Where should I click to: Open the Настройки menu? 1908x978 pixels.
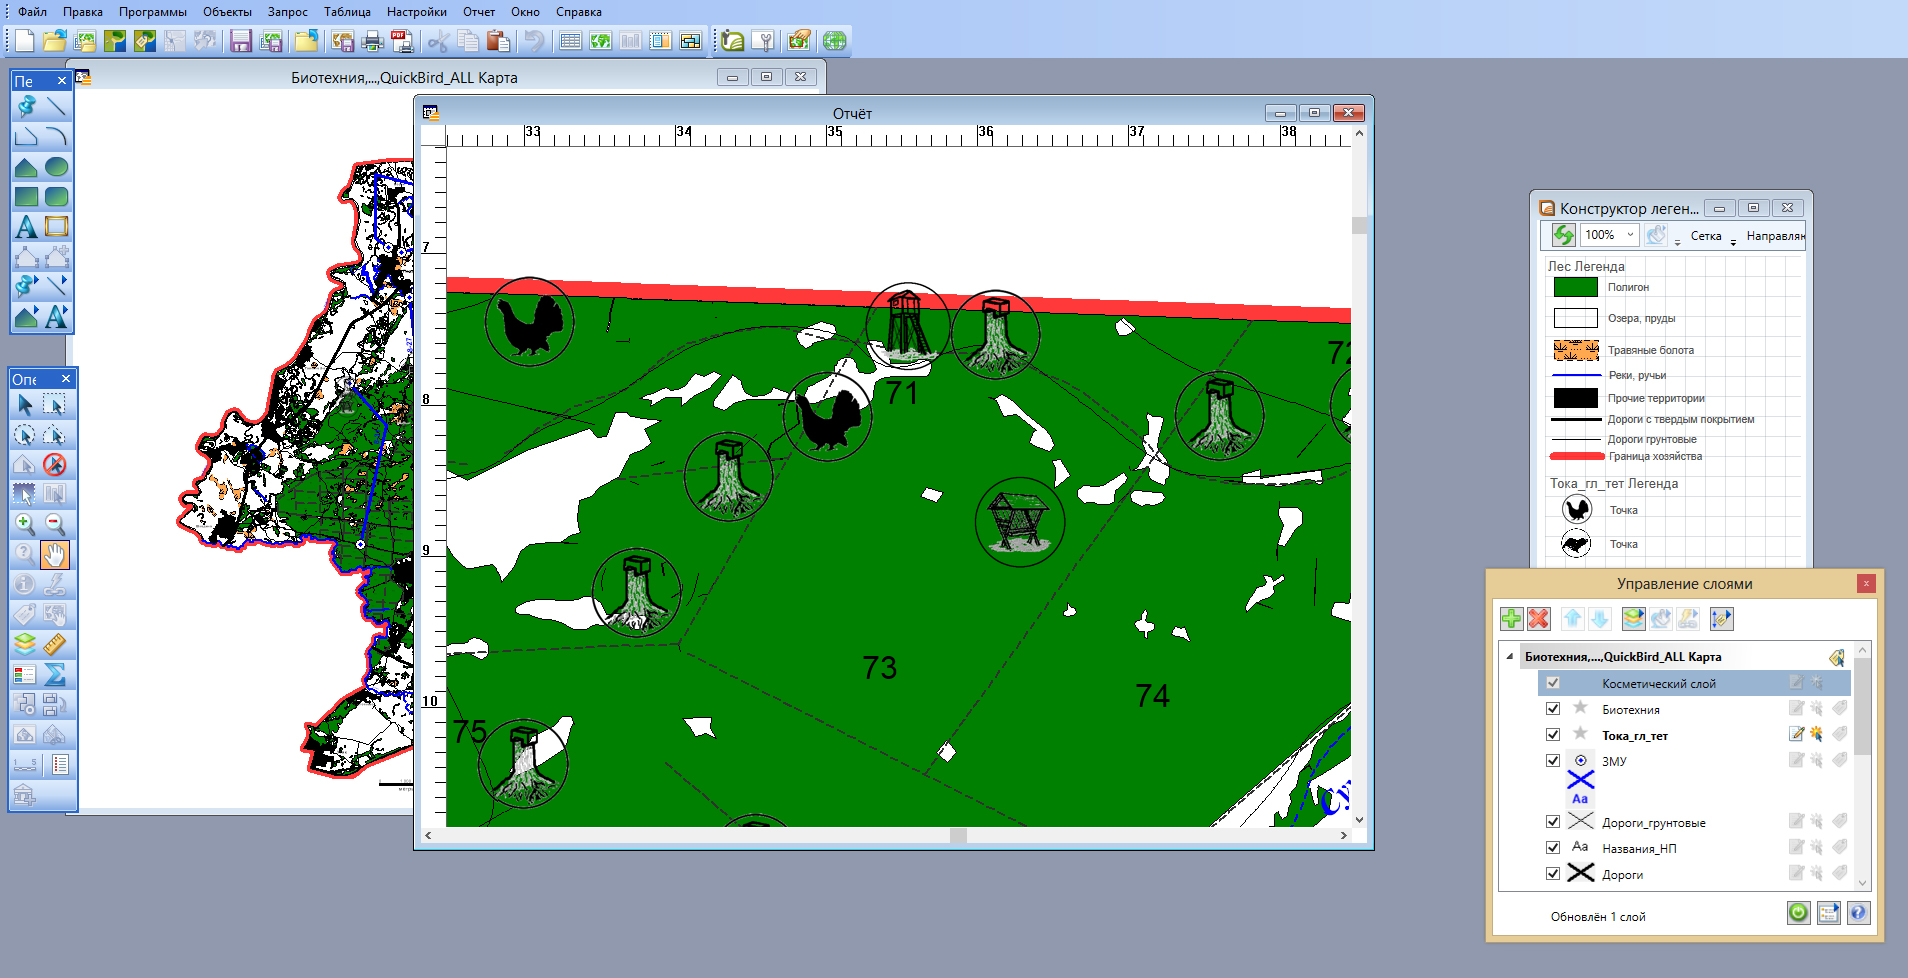pyautogui.click(x=417, y=12)
